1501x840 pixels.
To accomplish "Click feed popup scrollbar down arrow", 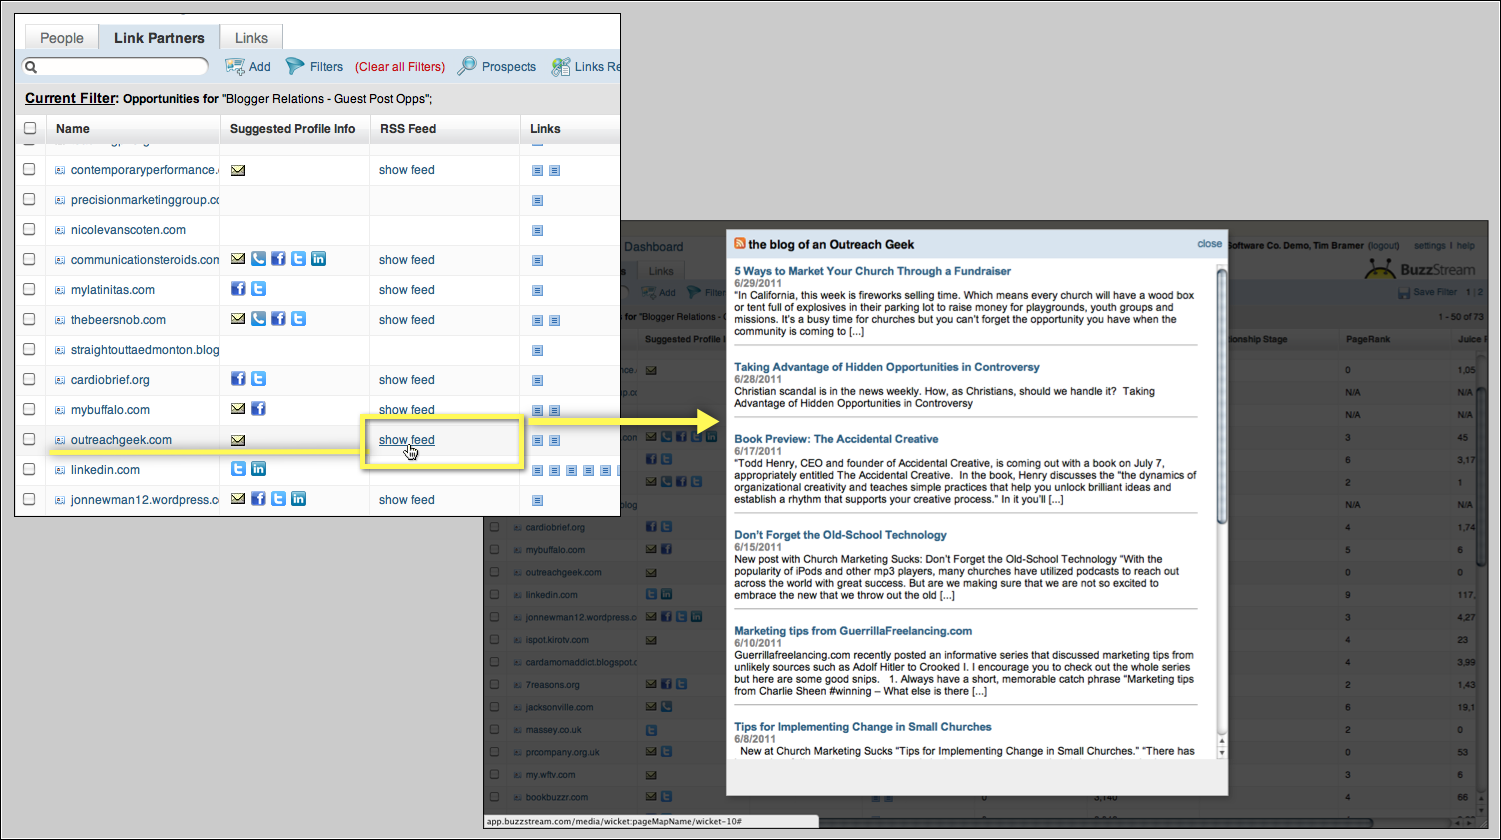I will click(x=1221, y=752).
